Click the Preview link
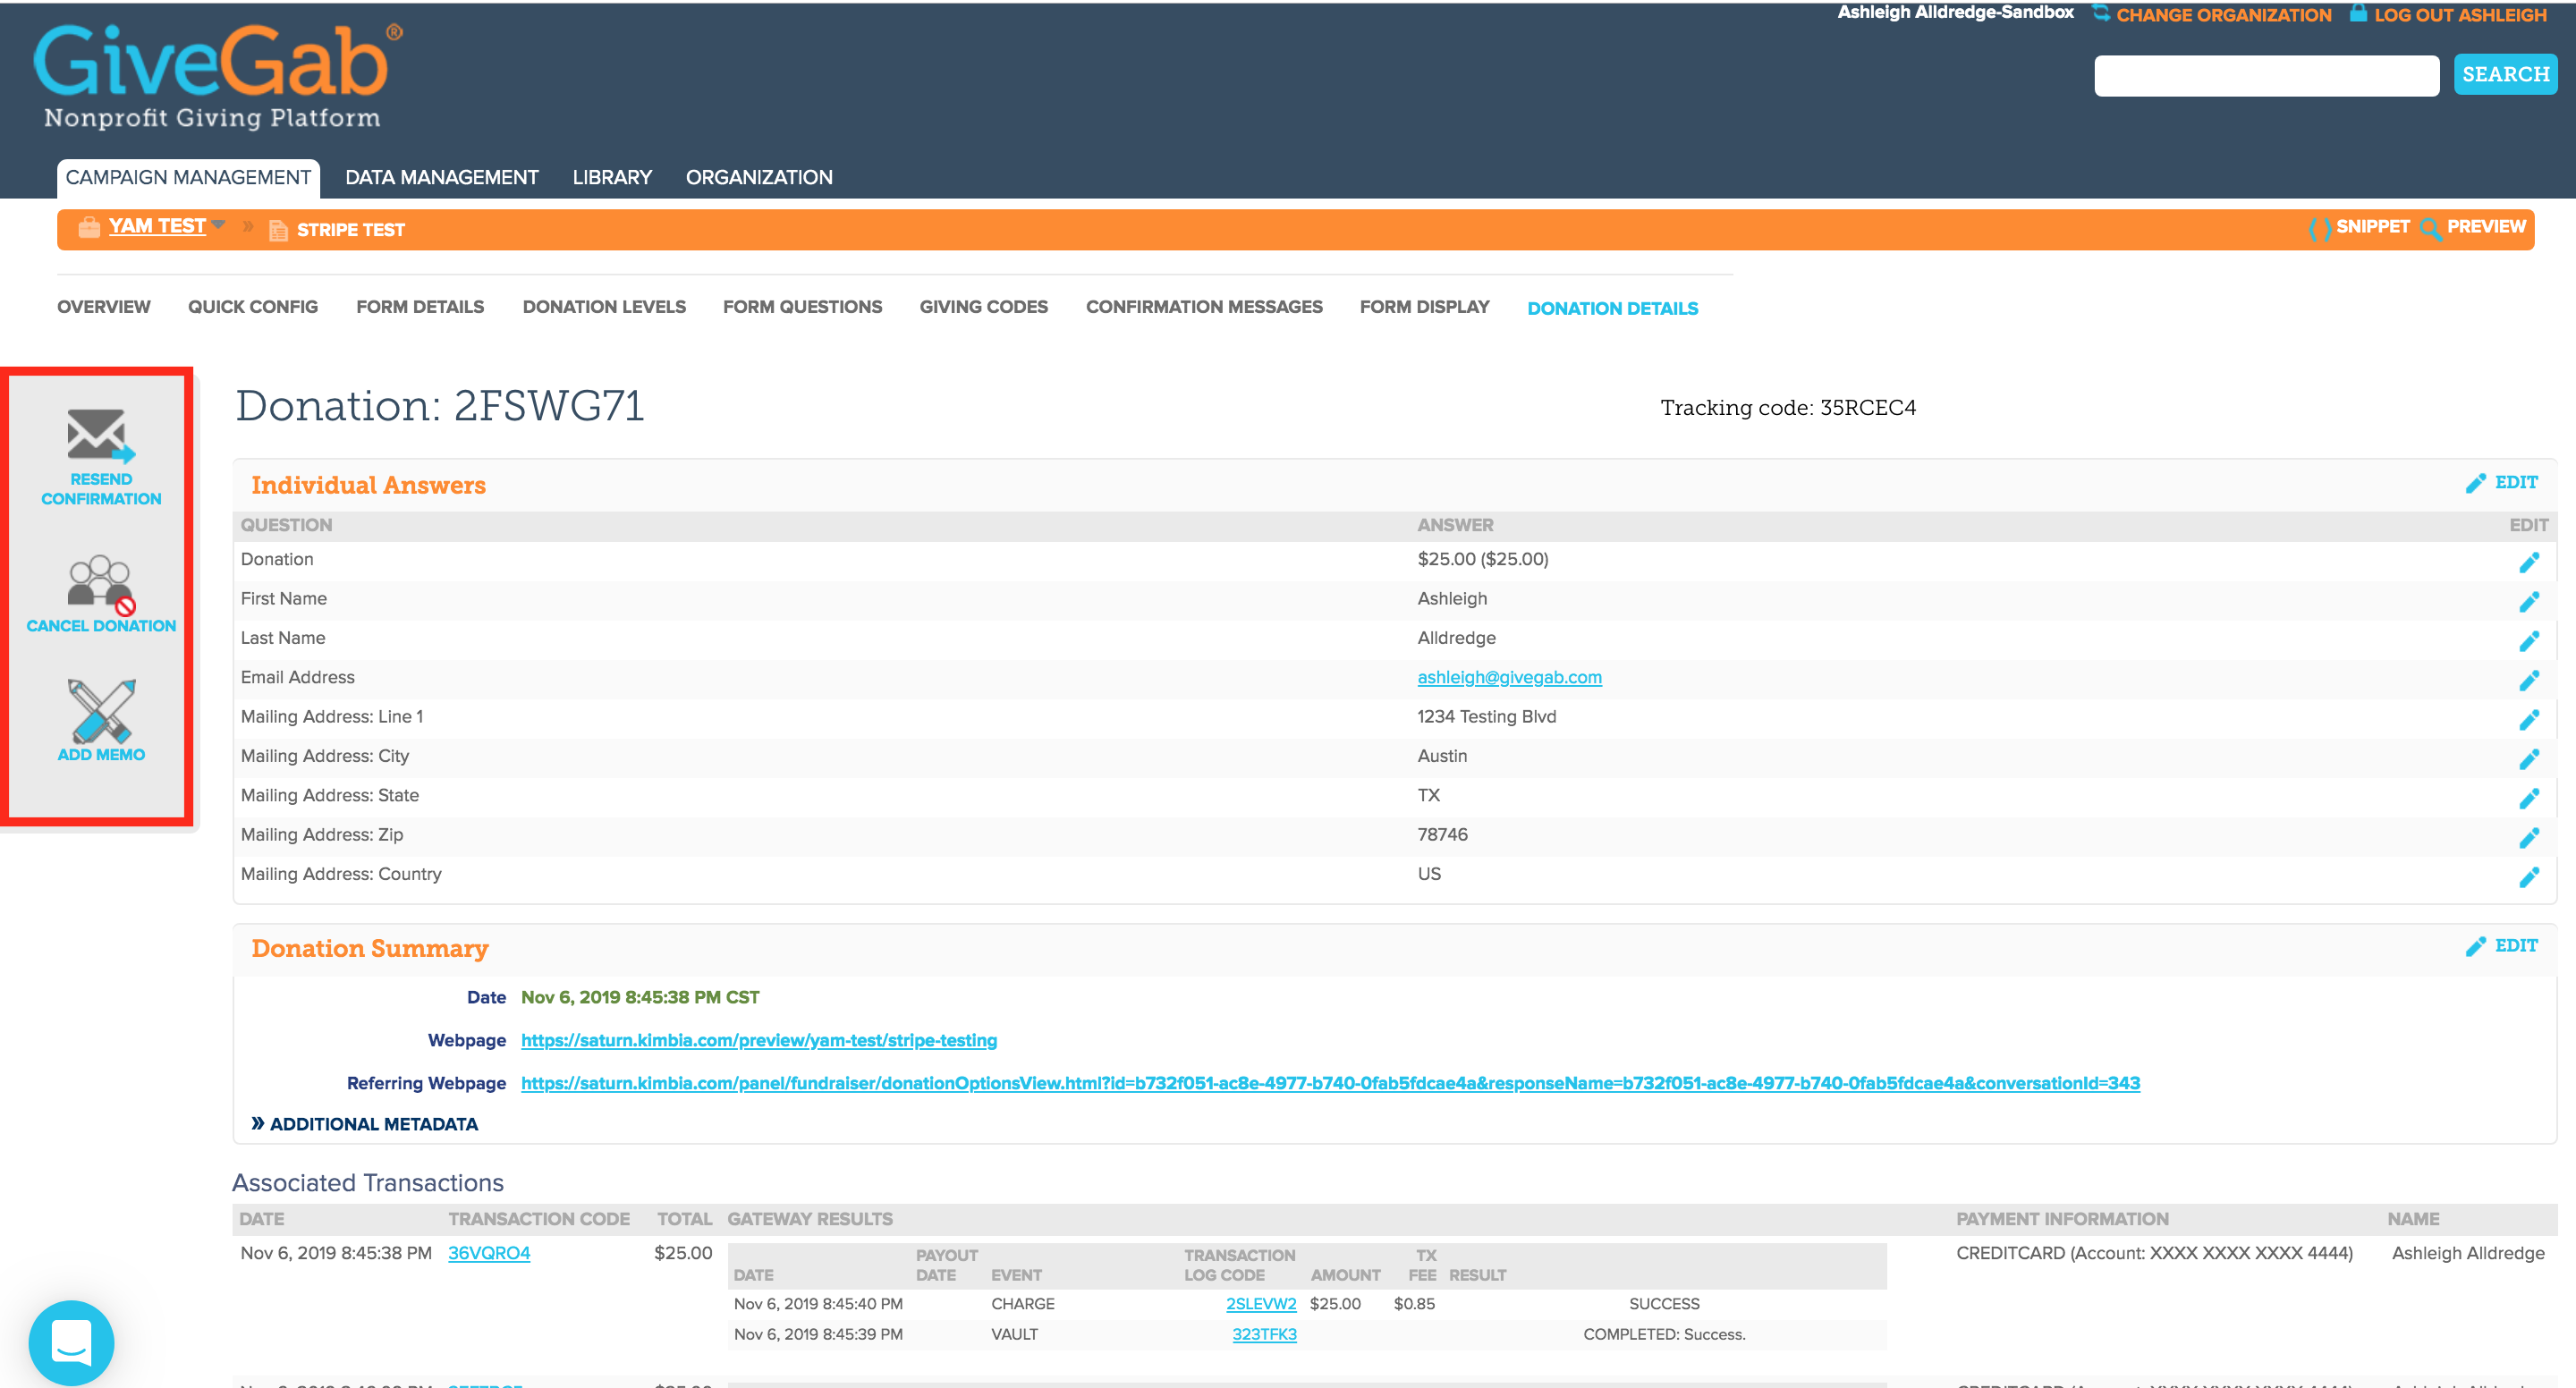This screenshot has height=1388, width=2576. [2486, 227]
